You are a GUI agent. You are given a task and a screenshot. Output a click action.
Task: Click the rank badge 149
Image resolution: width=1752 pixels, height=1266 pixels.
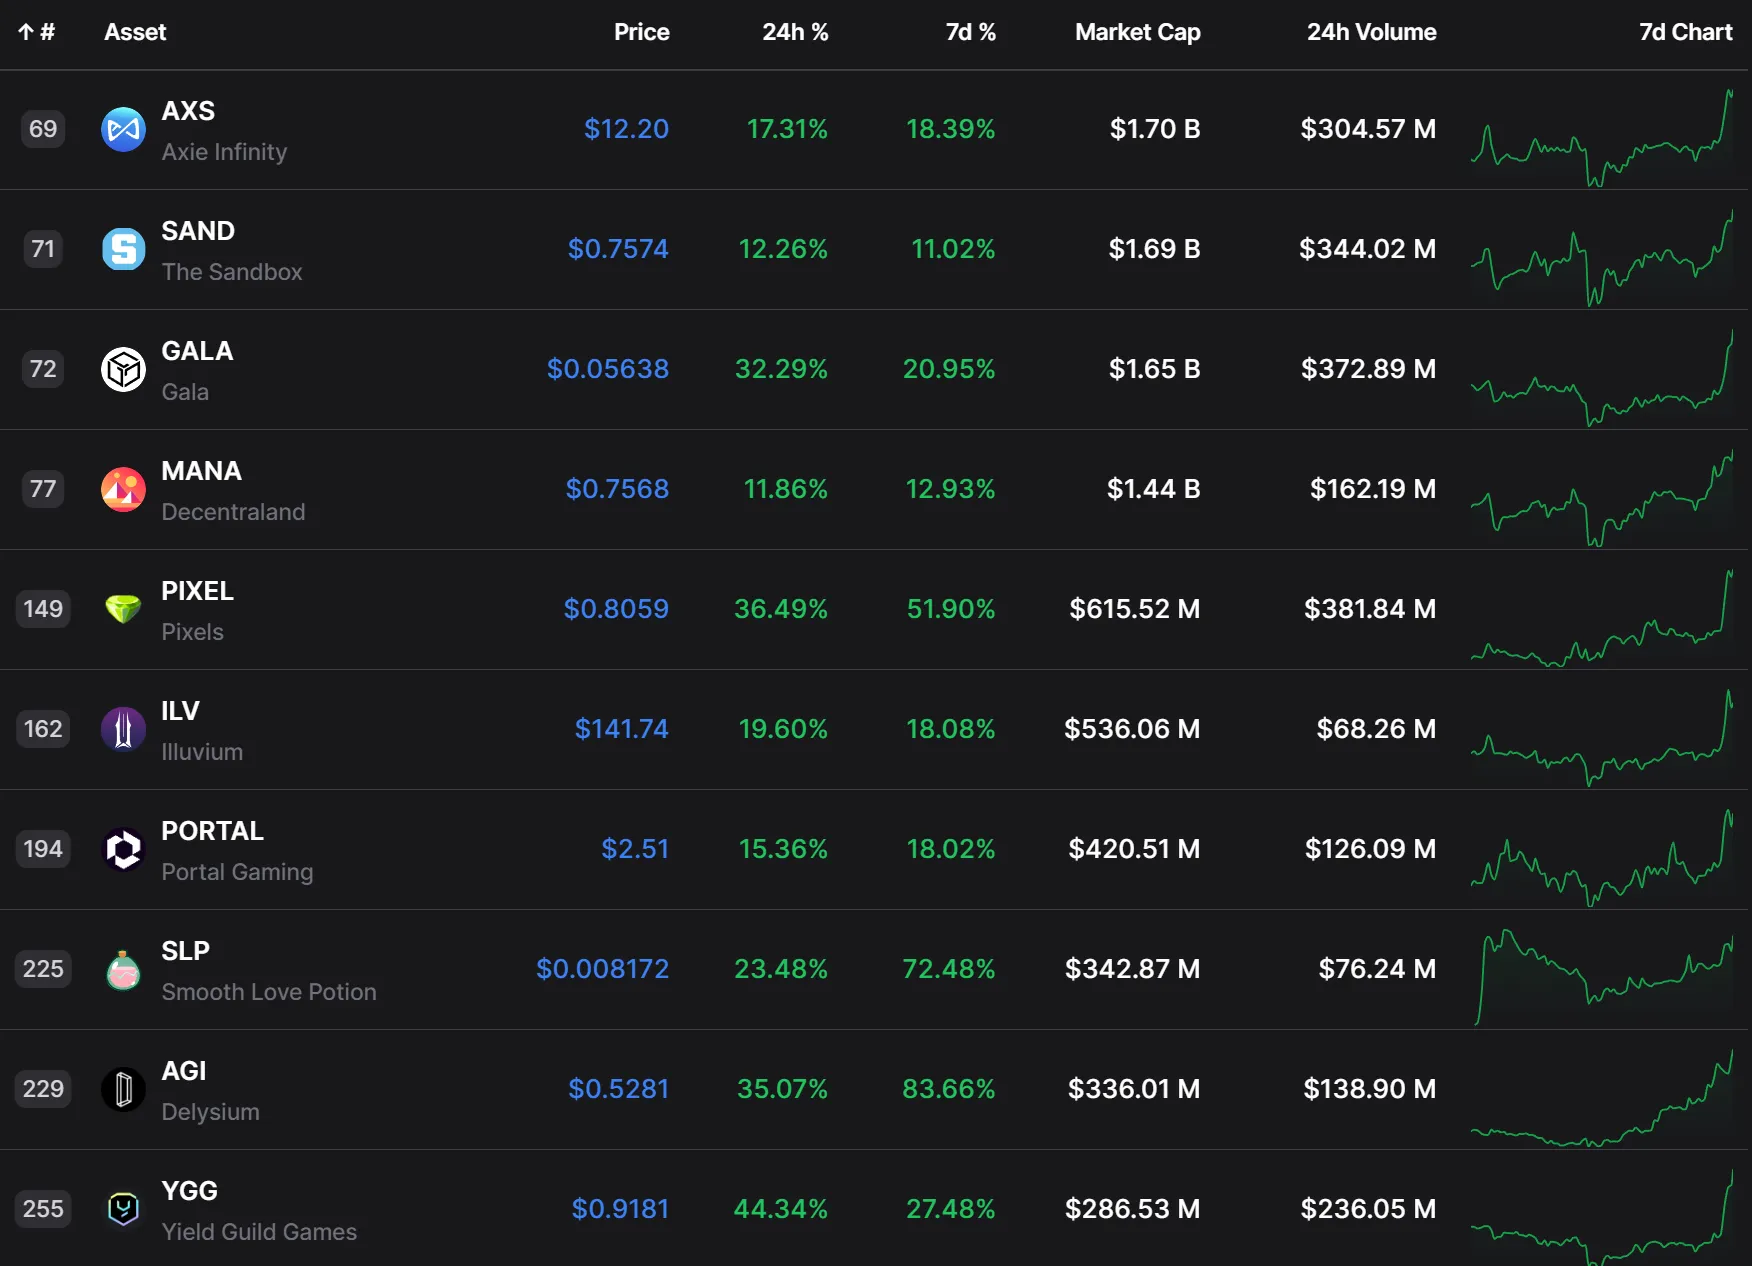(x=43, y=609)
